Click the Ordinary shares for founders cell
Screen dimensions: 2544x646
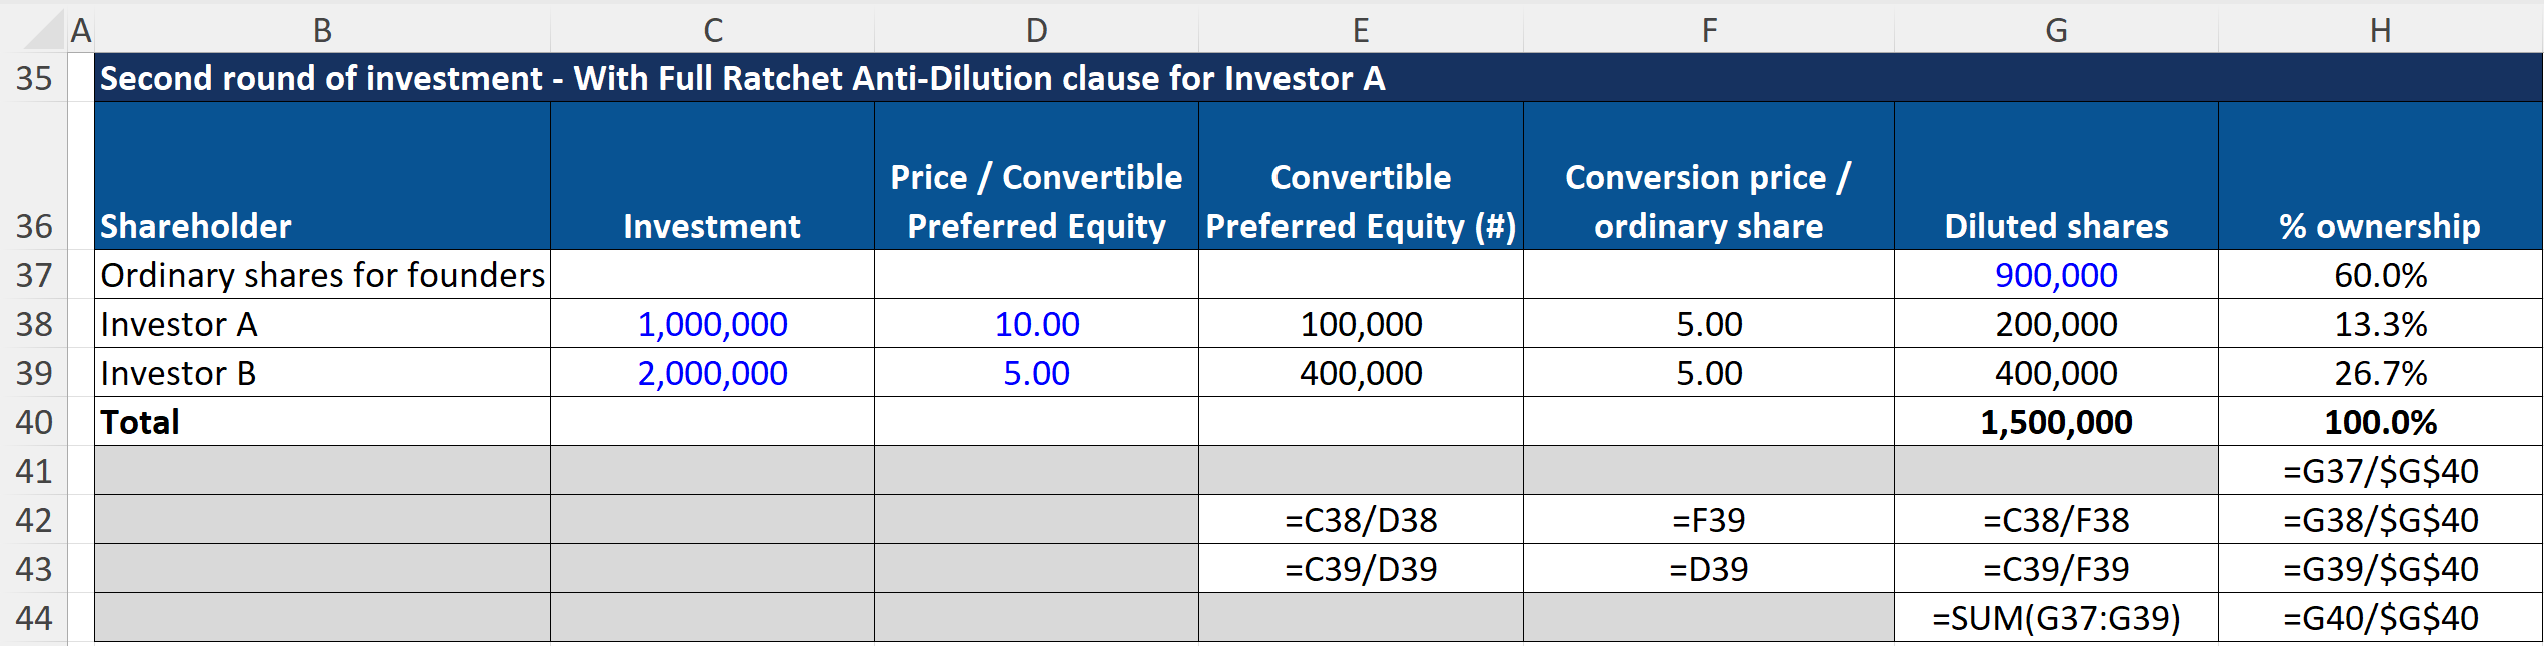pyautogui.click(x=322, y=275)
